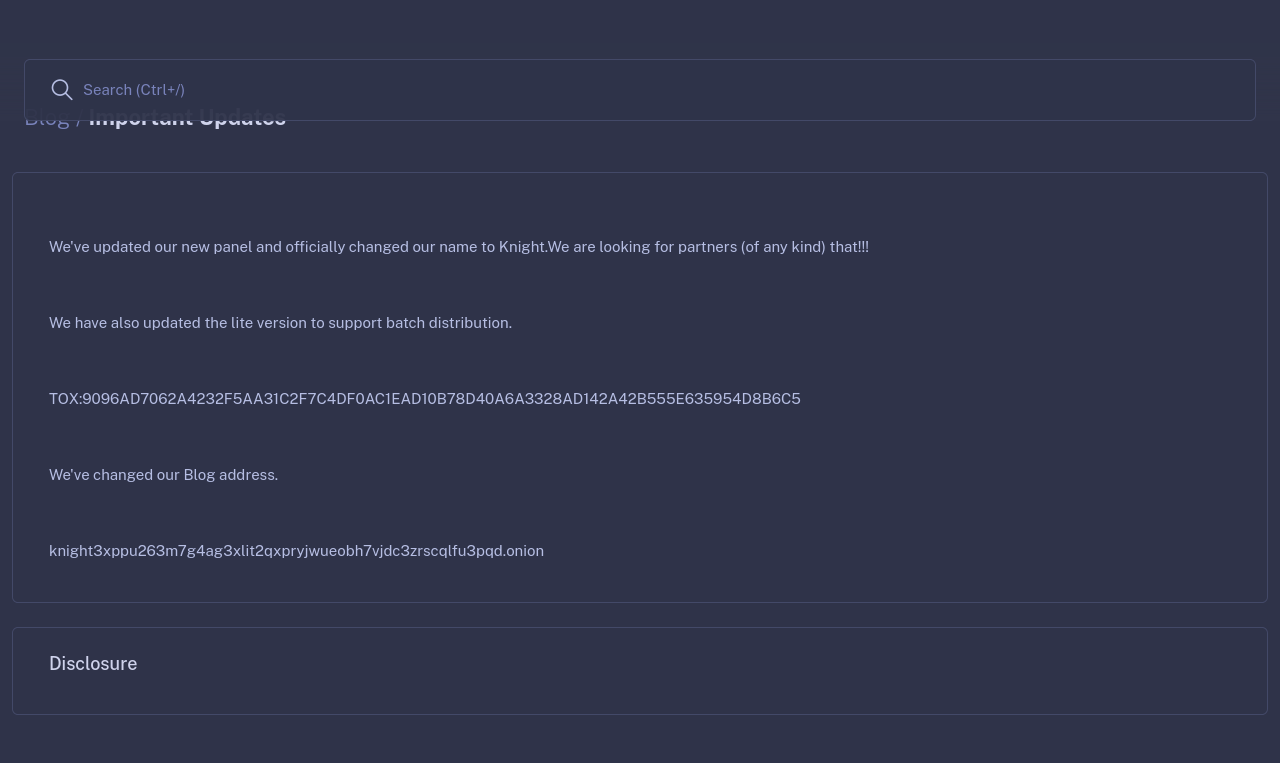
Task: Open the Blog breadcrumb link
Action: [47, 118]
